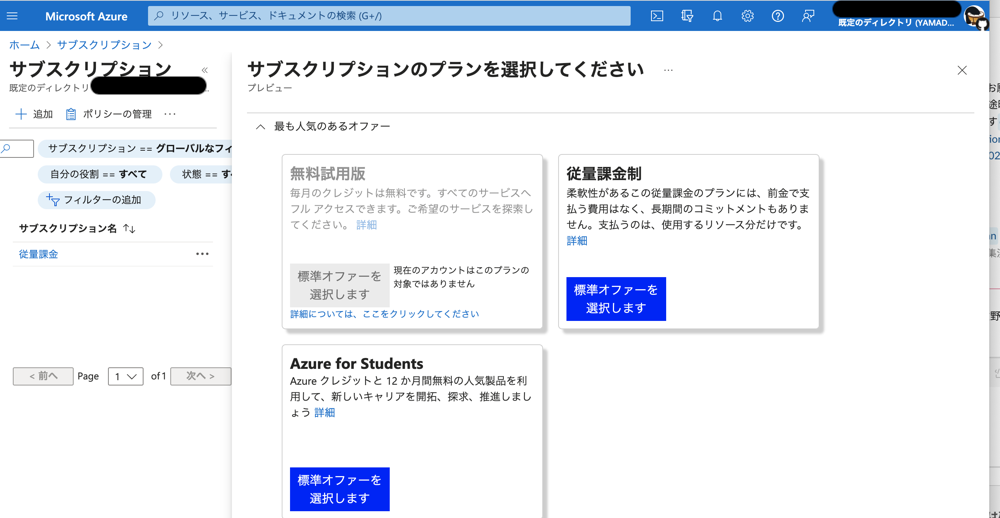Open the feedback icon in top bar
Image resolution: width=1000 pixels, height=518 pixels.
(x=808, y=16)
